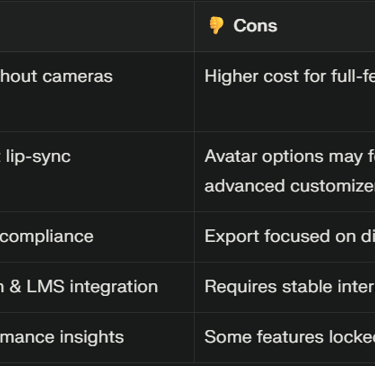Select the '& LMS integration' cell
This screenshot has height=366, width=375.
[97, 287]
